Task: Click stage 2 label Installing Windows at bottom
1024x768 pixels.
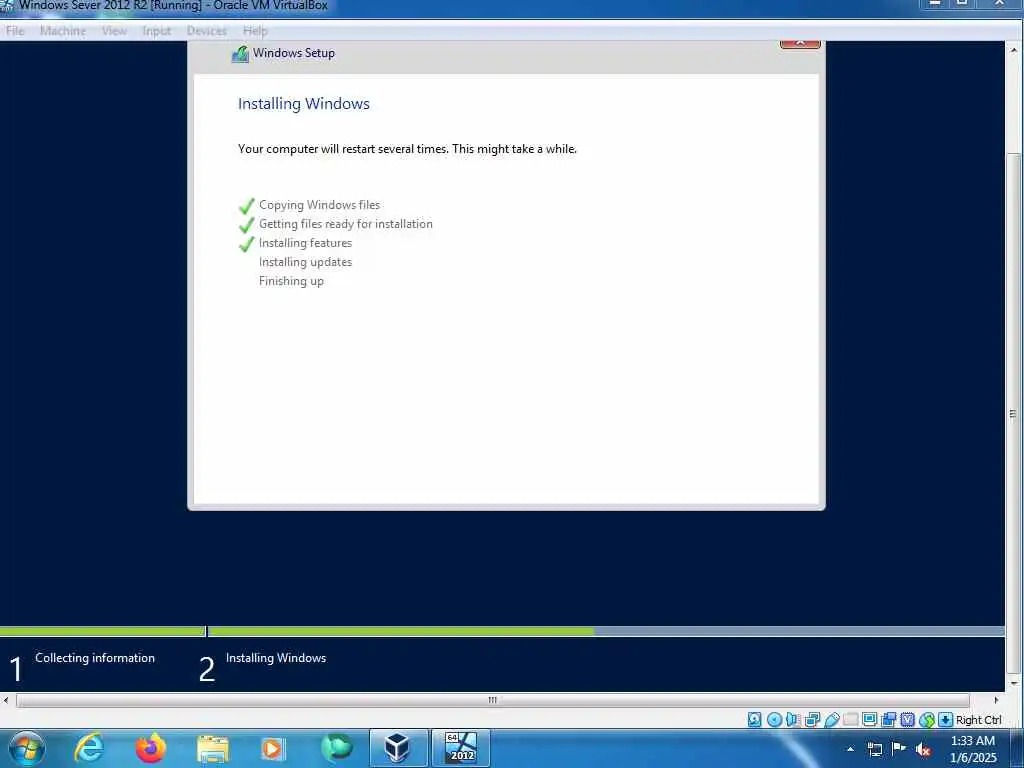Action: [x=276, y=658]
